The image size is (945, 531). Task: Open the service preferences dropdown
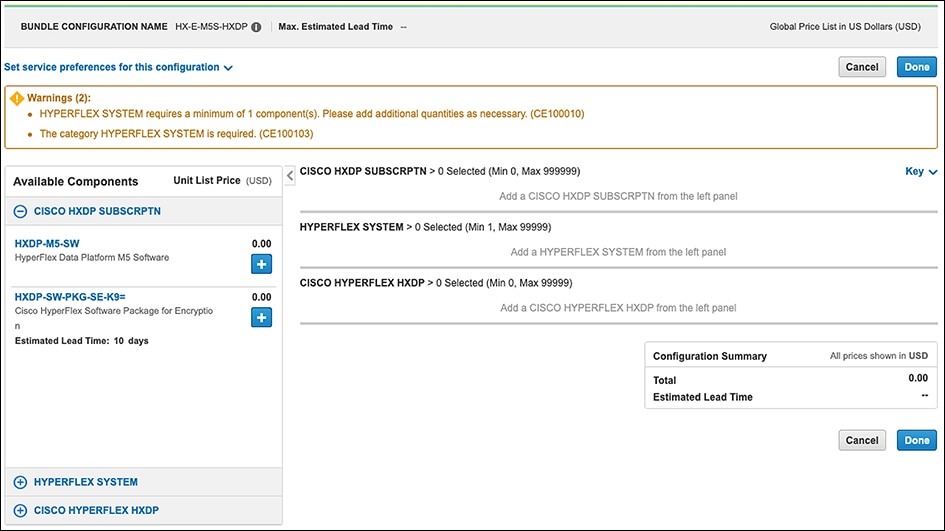coord(118,67)
